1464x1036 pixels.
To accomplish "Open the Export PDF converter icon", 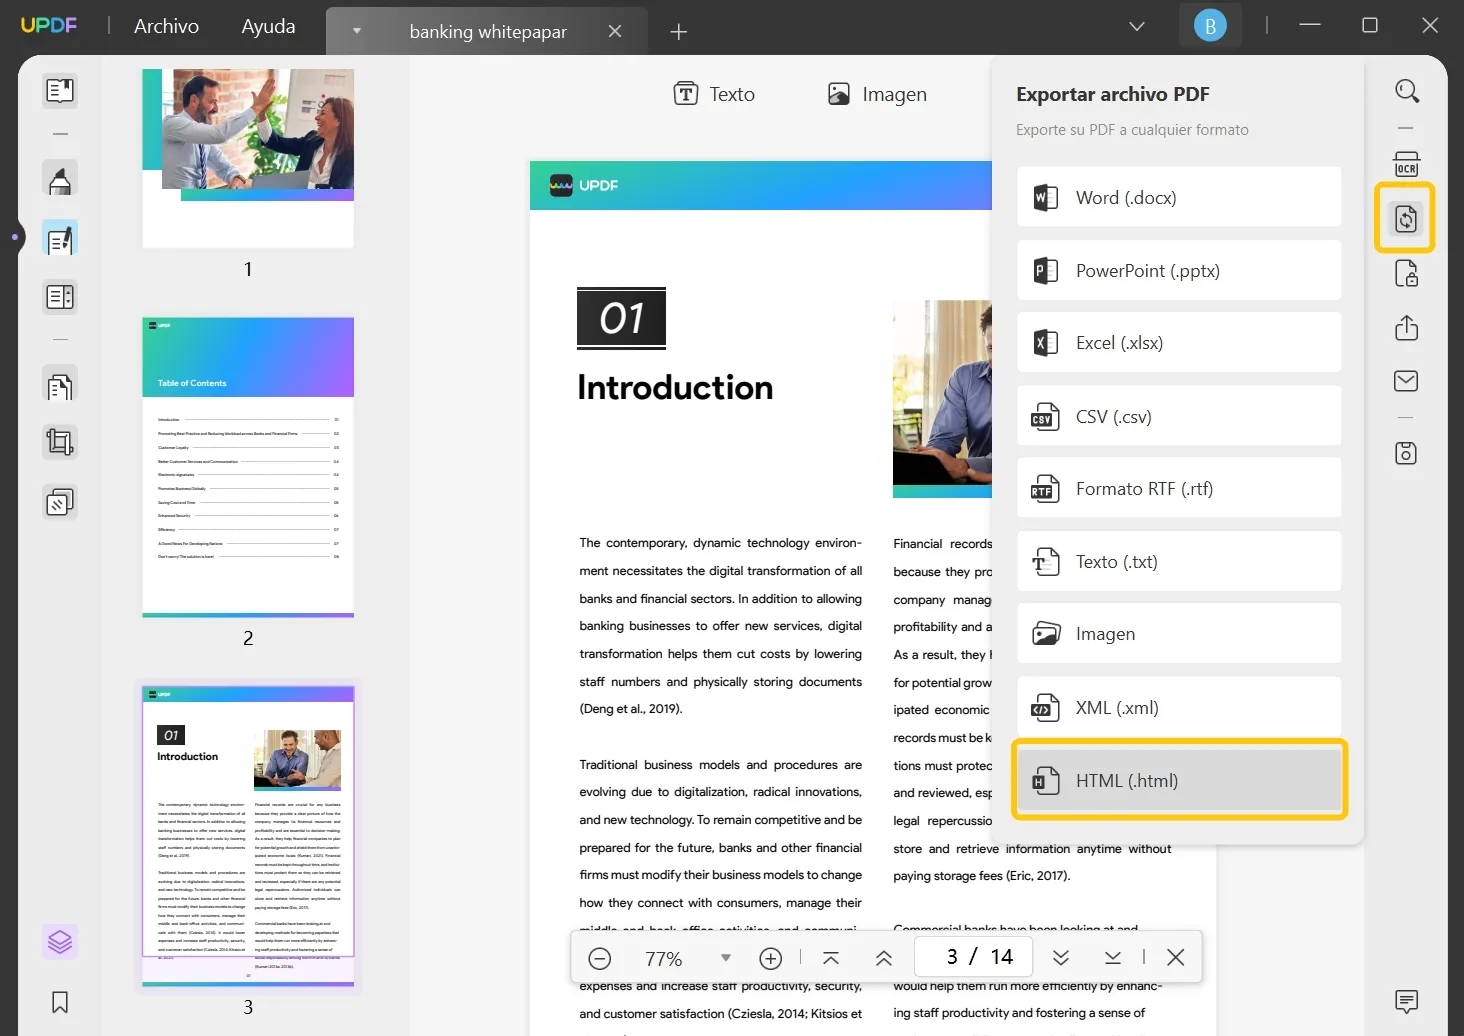I will tap(1406, 218).
